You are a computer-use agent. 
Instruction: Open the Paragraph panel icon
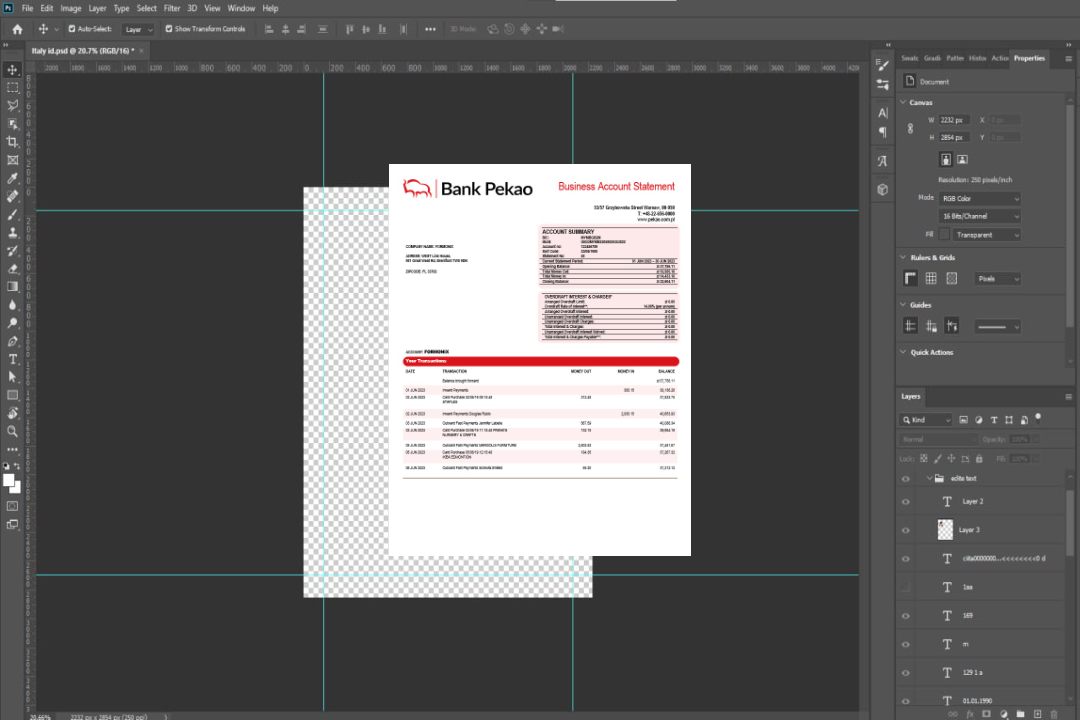(x=883, y=132)
